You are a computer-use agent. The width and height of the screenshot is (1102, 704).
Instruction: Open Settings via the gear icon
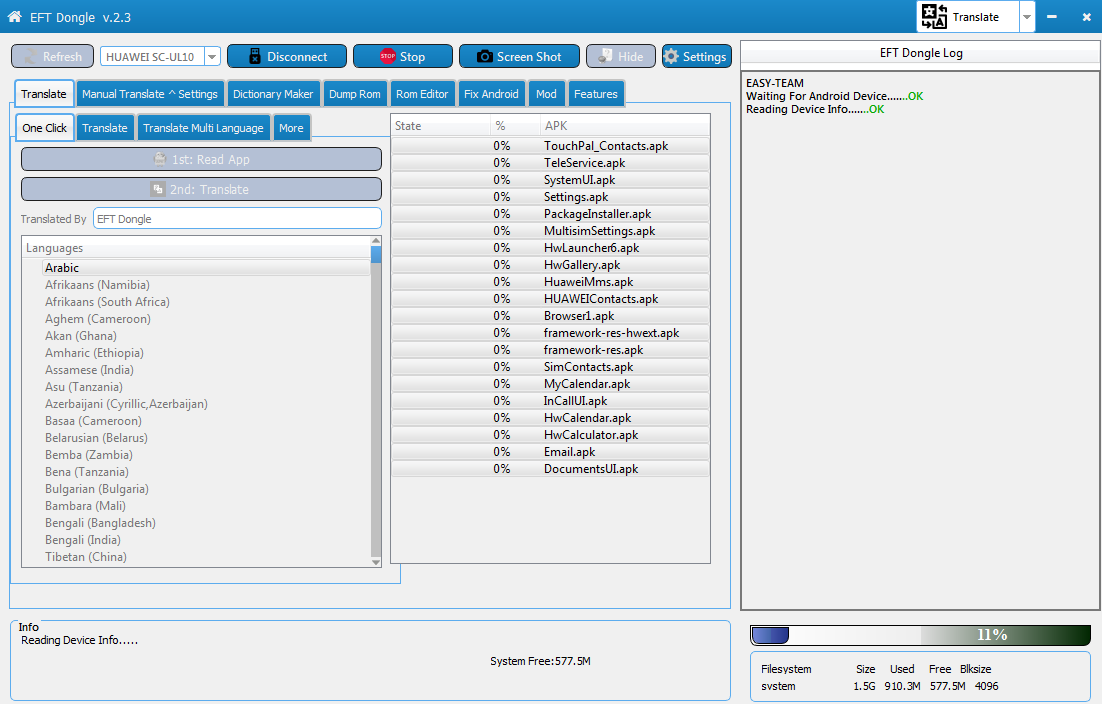click(x=672, y=56)
